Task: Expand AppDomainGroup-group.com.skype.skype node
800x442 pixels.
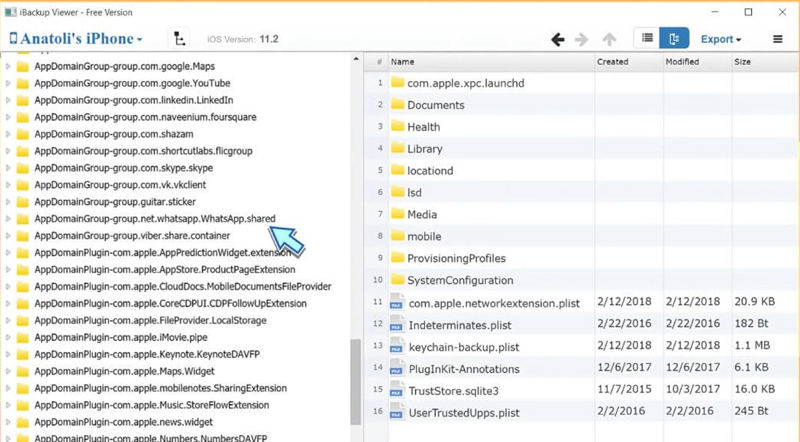Action: [x=8, y=168]
